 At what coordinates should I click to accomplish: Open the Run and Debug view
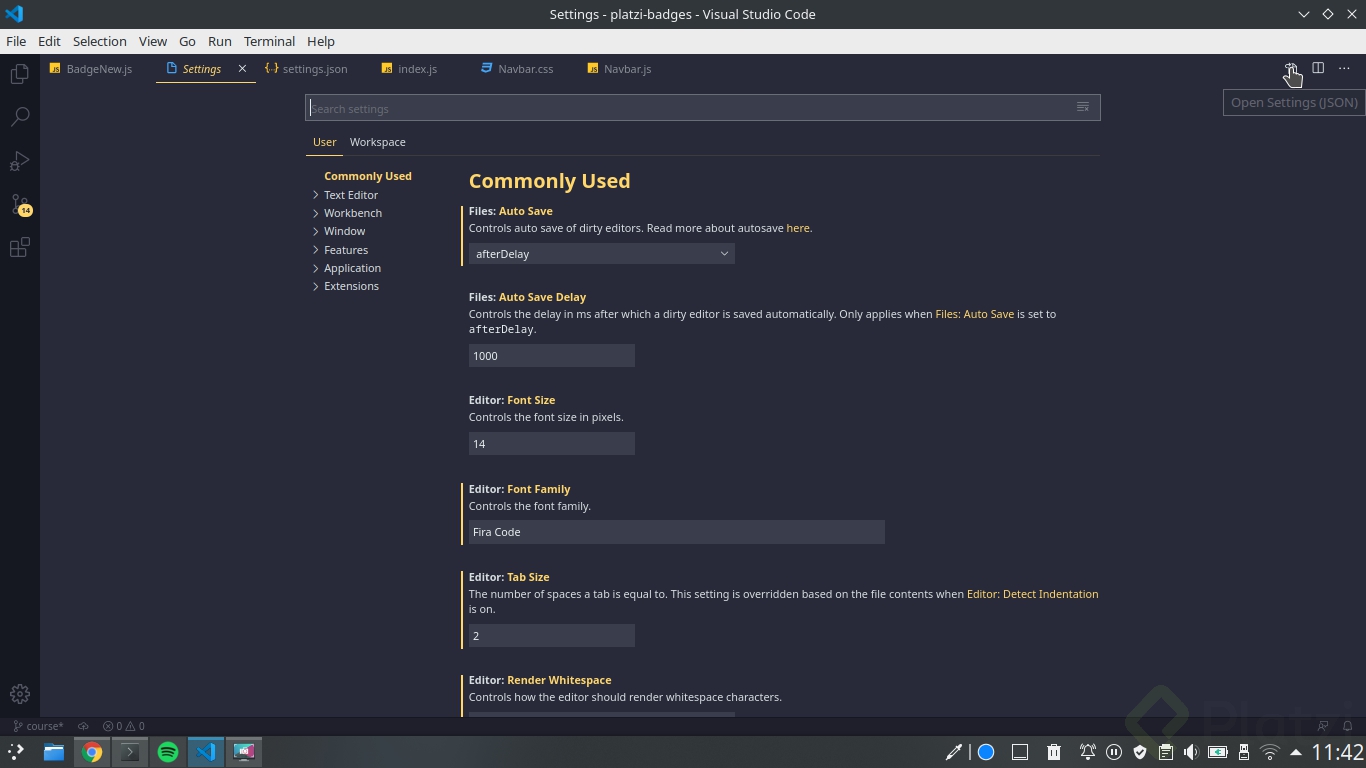(19, 161)
